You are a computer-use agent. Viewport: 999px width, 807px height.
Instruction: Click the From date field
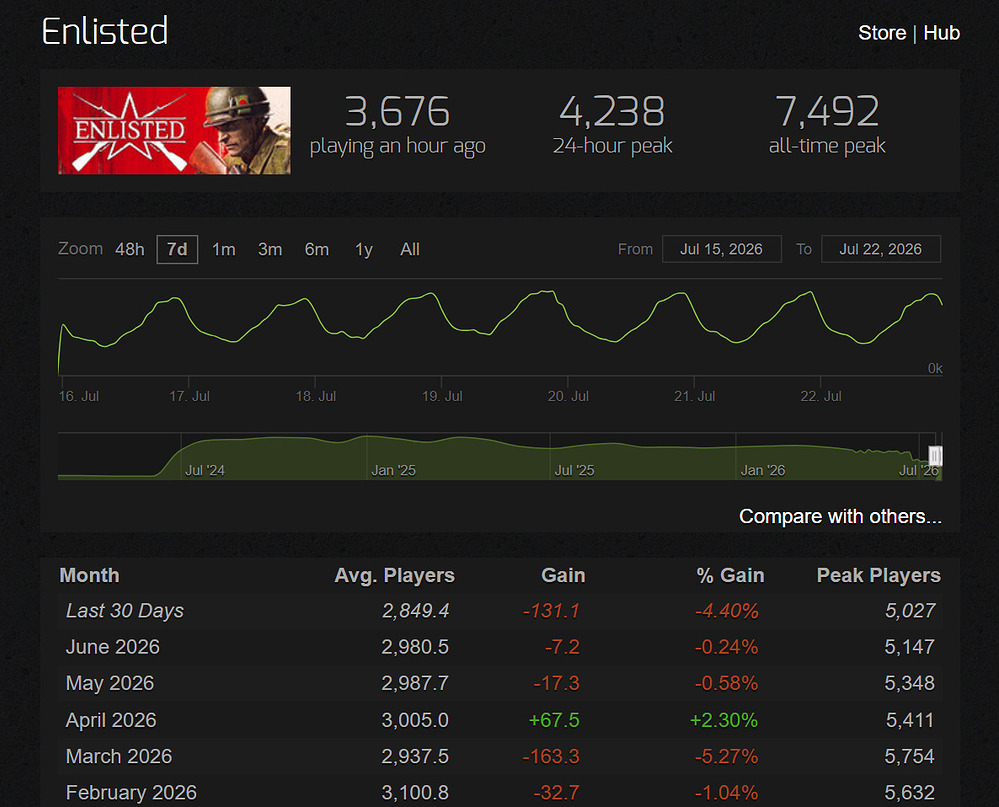click(x=721, y=249)
